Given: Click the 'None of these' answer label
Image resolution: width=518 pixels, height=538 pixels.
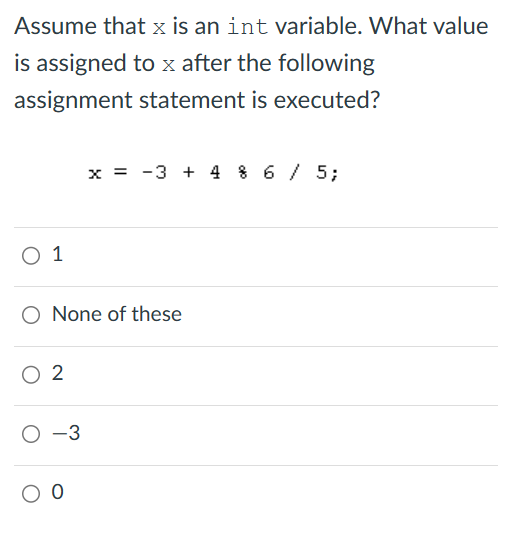Looking at the screenshot, I should click(117, 314).
